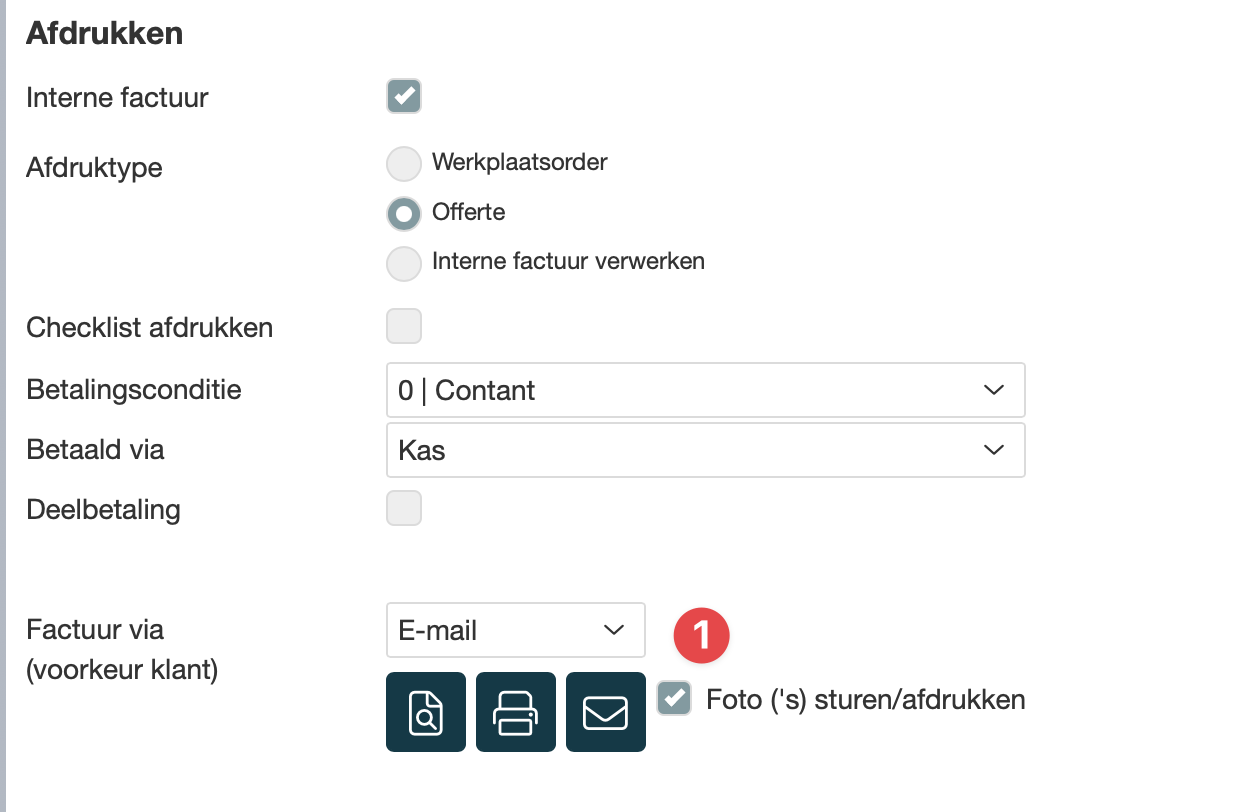Tick the Deelbetaling checkbox
Screen dimensions: 1248x812
404,508
